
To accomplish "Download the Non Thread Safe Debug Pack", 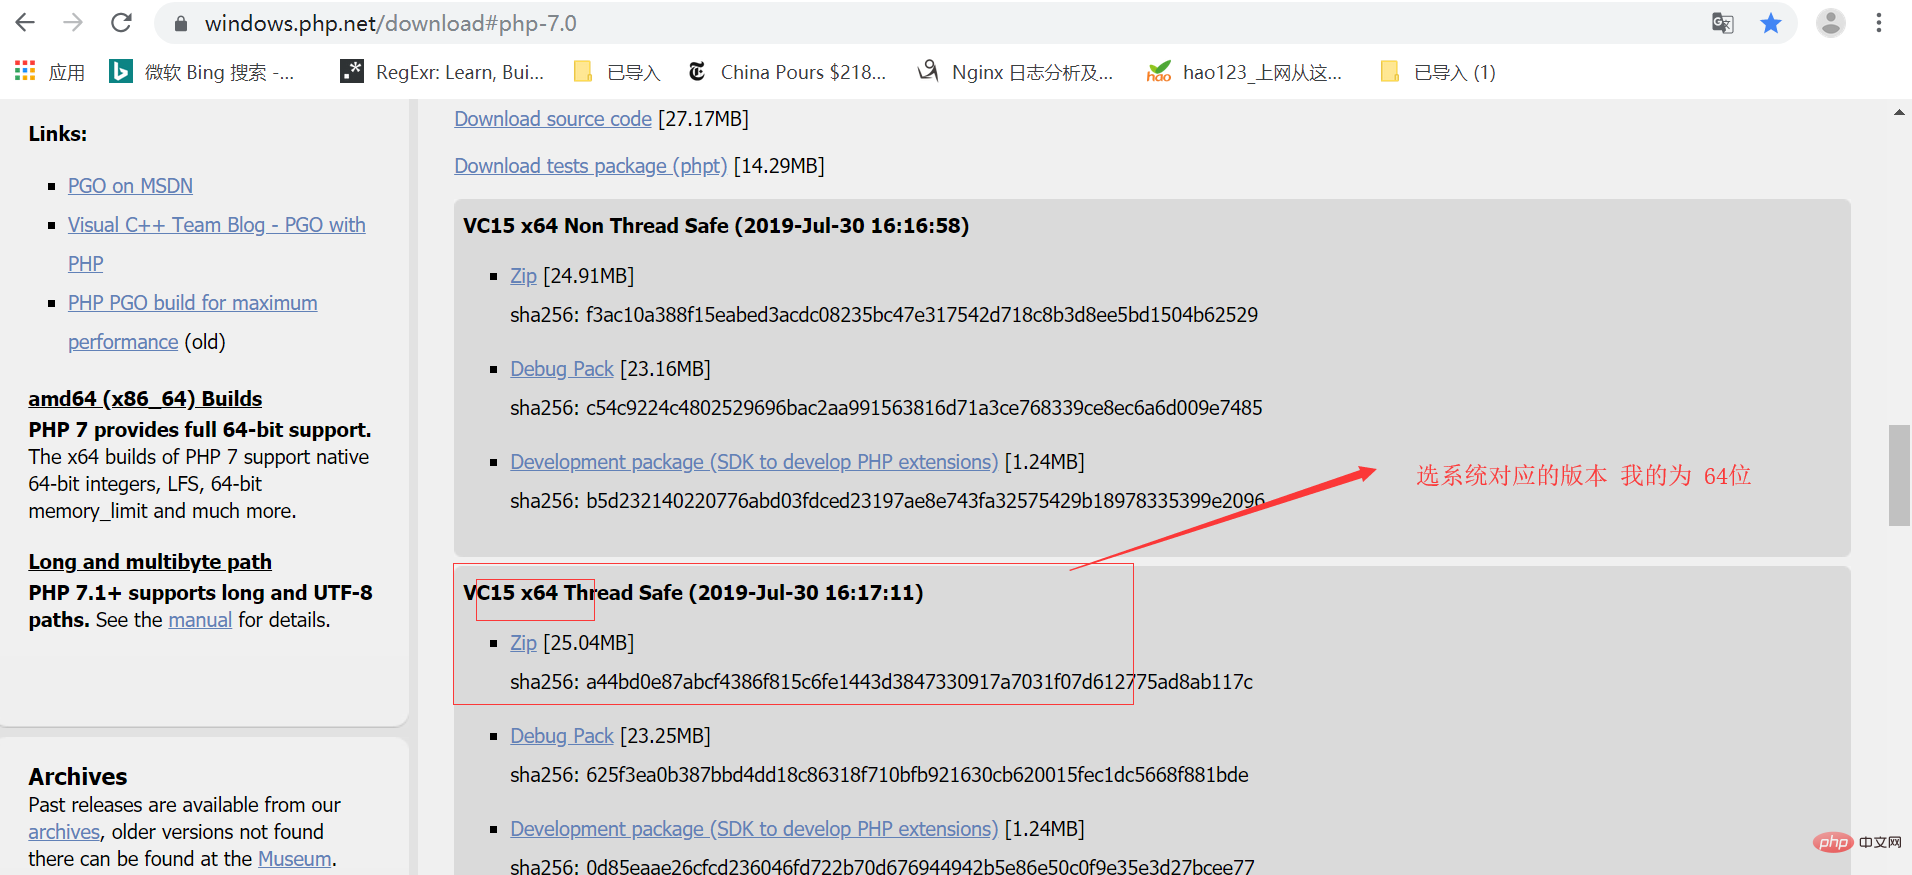I will 562,369.
